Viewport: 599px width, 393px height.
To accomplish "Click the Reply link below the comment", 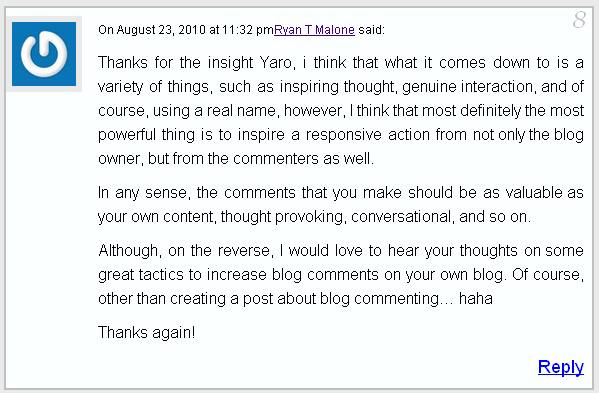I will point(561,367).
